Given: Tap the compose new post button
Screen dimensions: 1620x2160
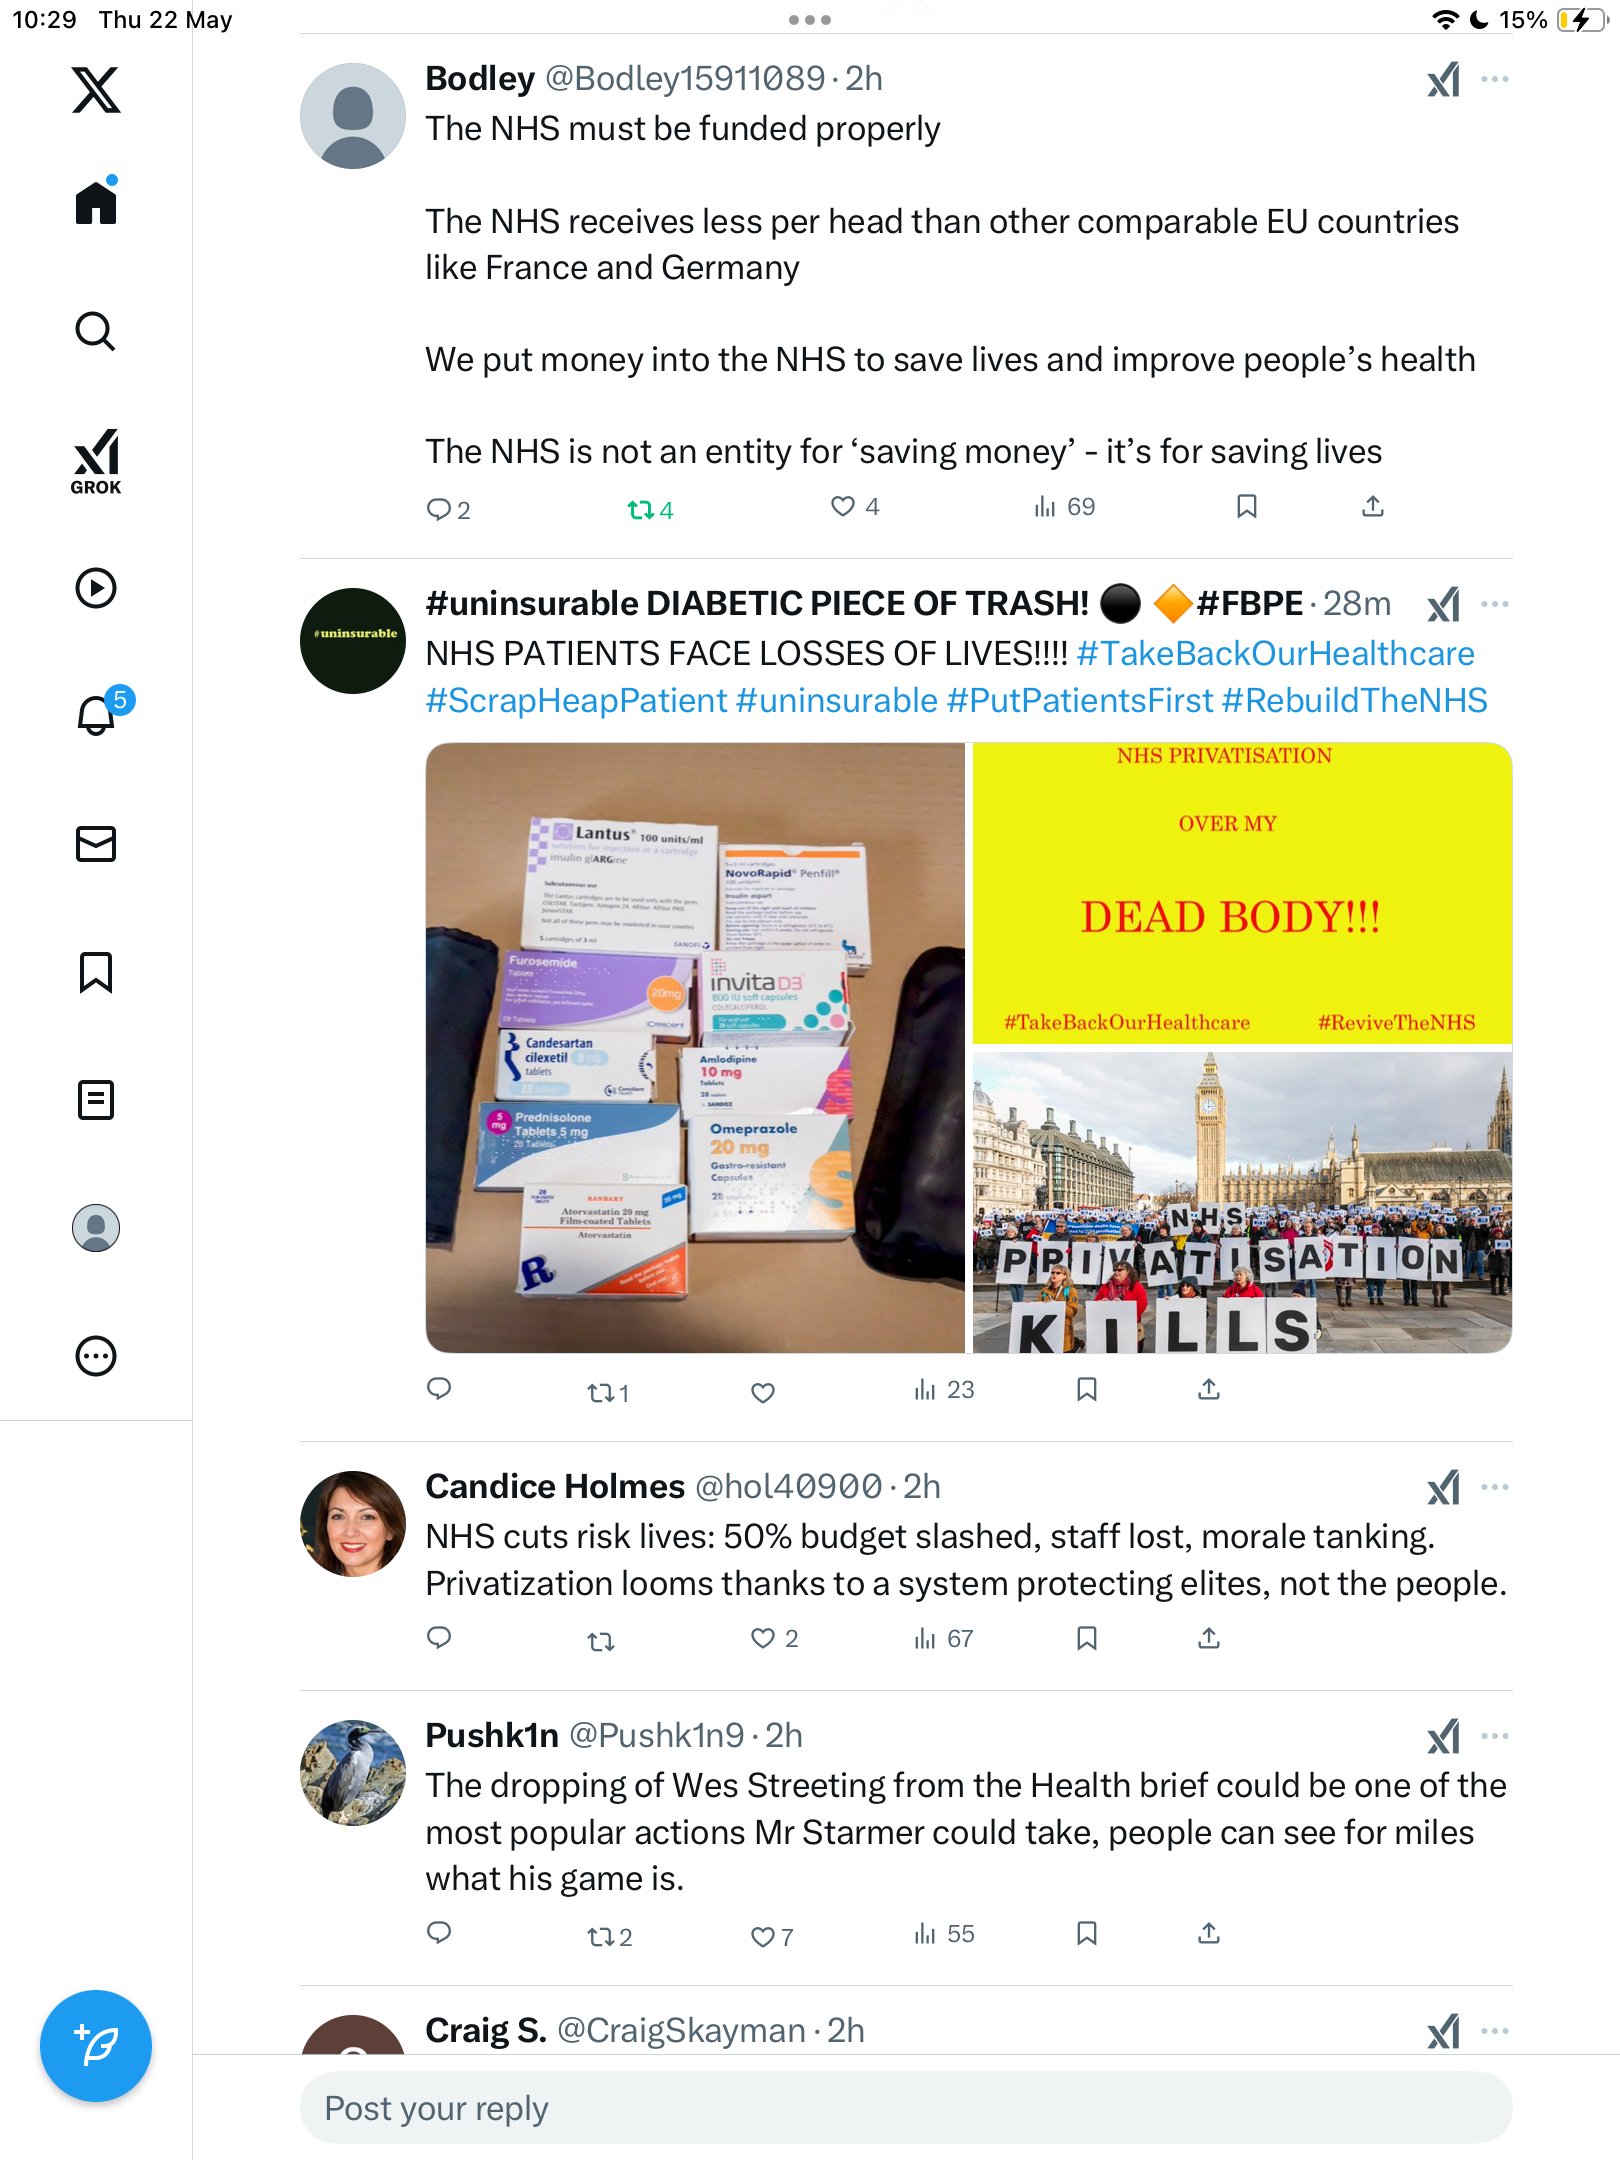Looking at the screenshot, I should (x=96, y=2046).
